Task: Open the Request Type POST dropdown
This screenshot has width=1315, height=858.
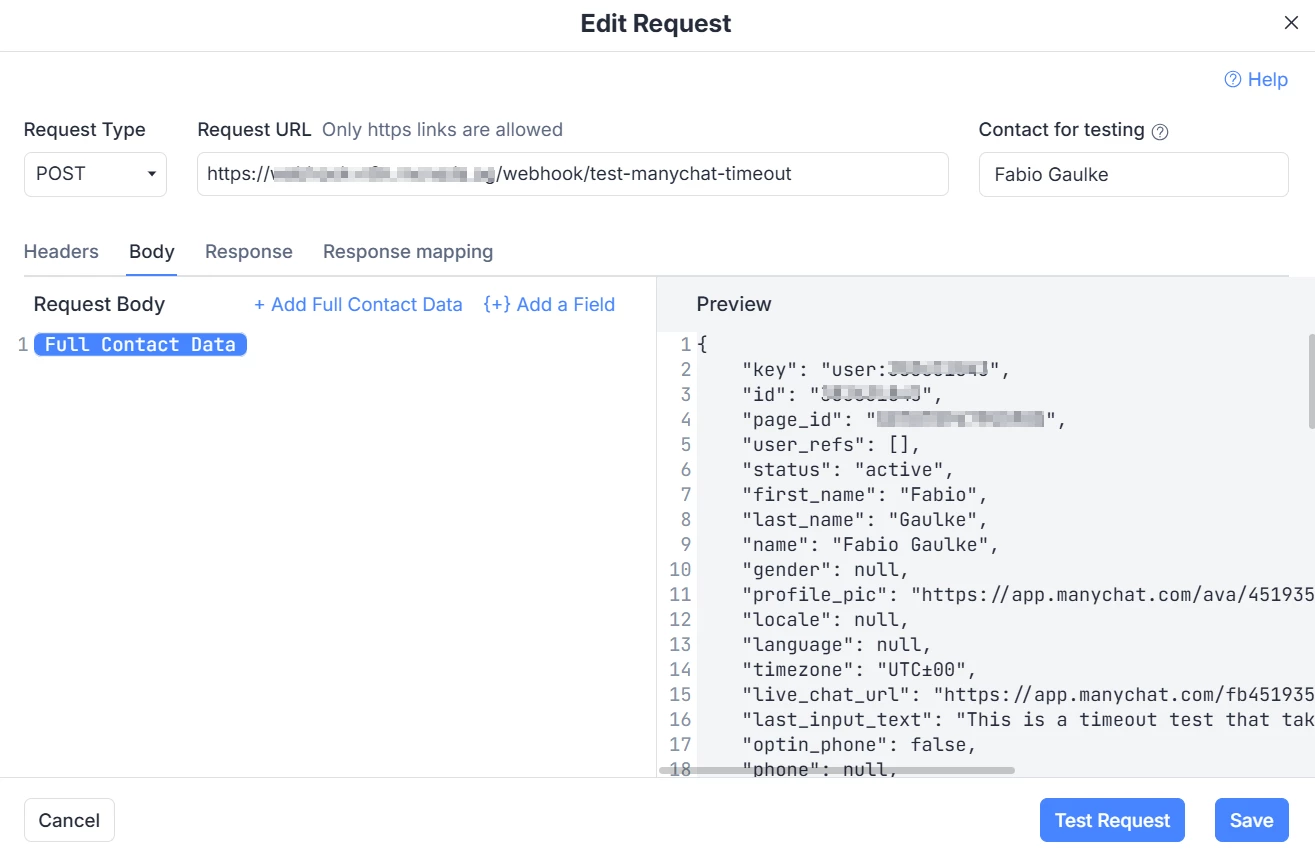Action: pyautogui.click(x=95, y=174)
